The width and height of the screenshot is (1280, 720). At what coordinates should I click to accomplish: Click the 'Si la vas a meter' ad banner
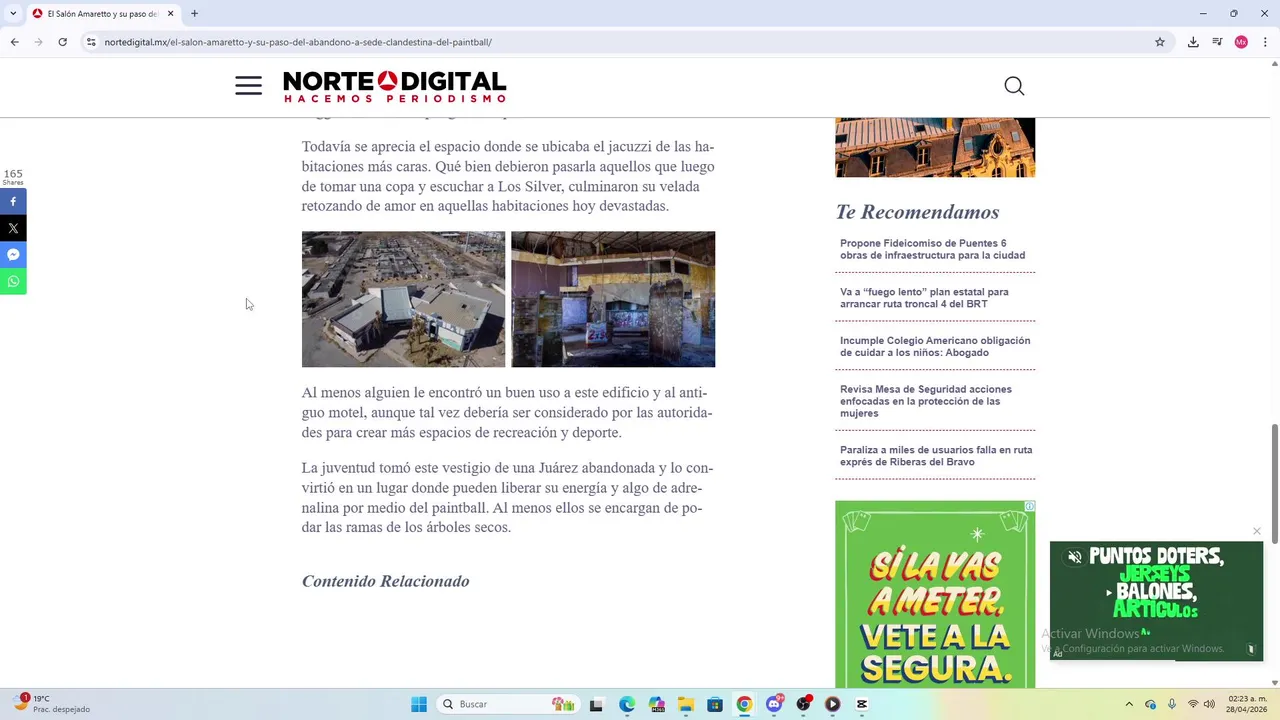click(x=935, y=594)
